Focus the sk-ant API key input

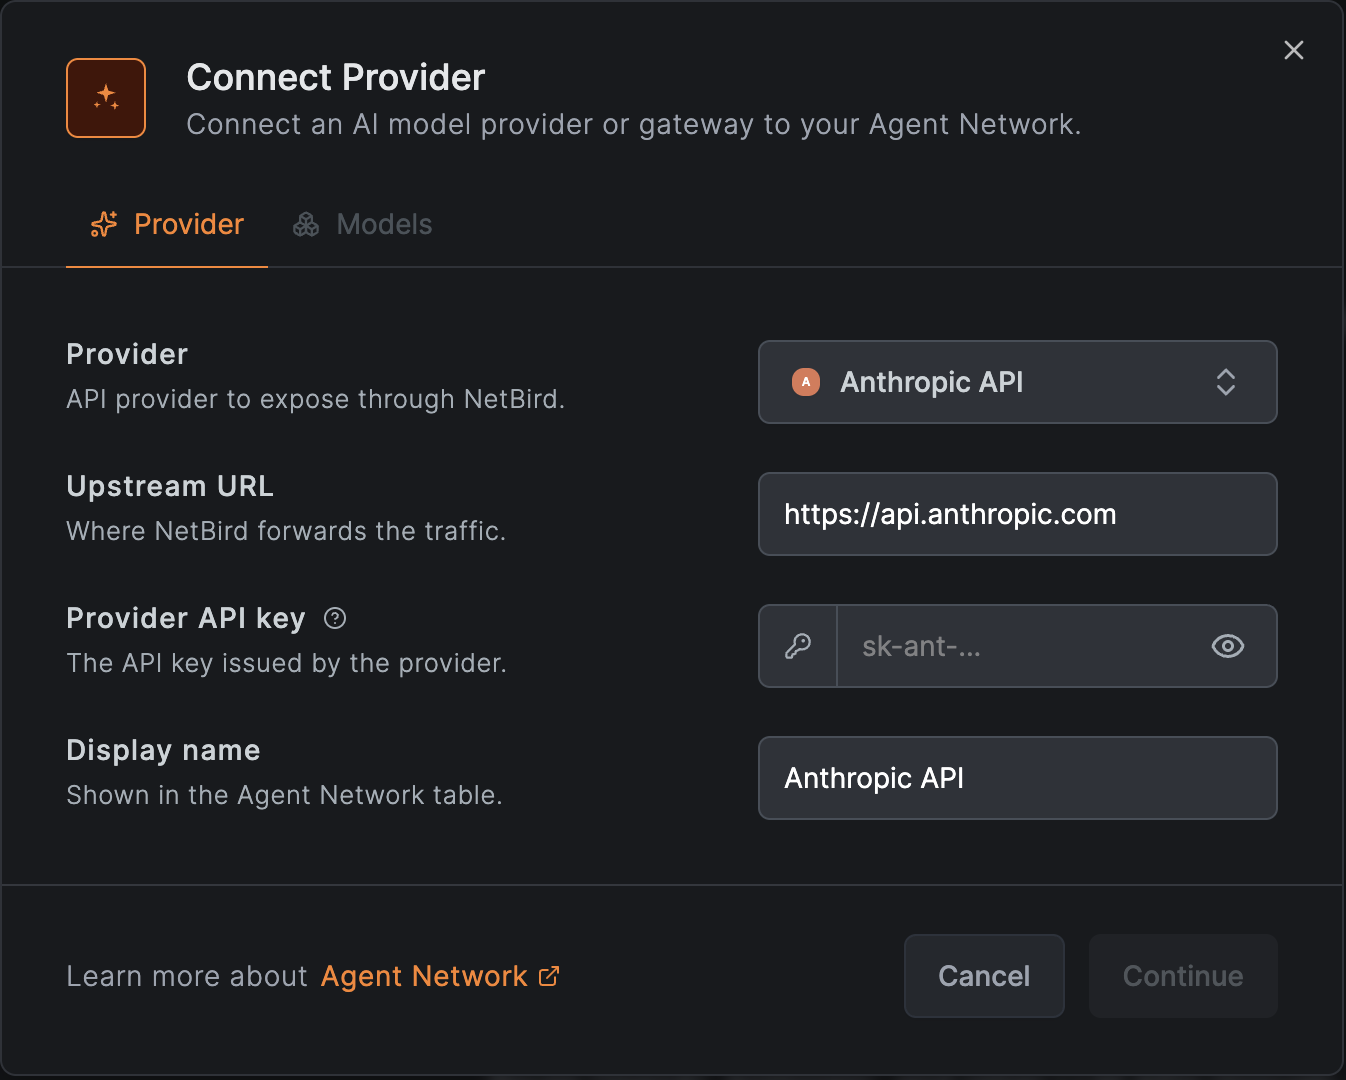pos(1020,646)
